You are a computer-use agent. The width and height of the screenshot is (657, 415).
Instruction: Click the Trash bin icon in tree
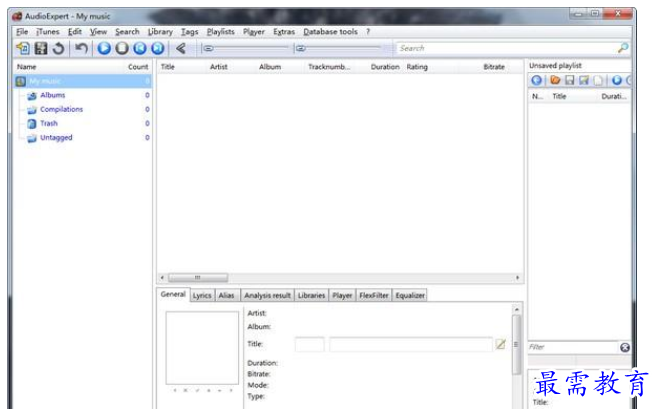tap(32, 124)
